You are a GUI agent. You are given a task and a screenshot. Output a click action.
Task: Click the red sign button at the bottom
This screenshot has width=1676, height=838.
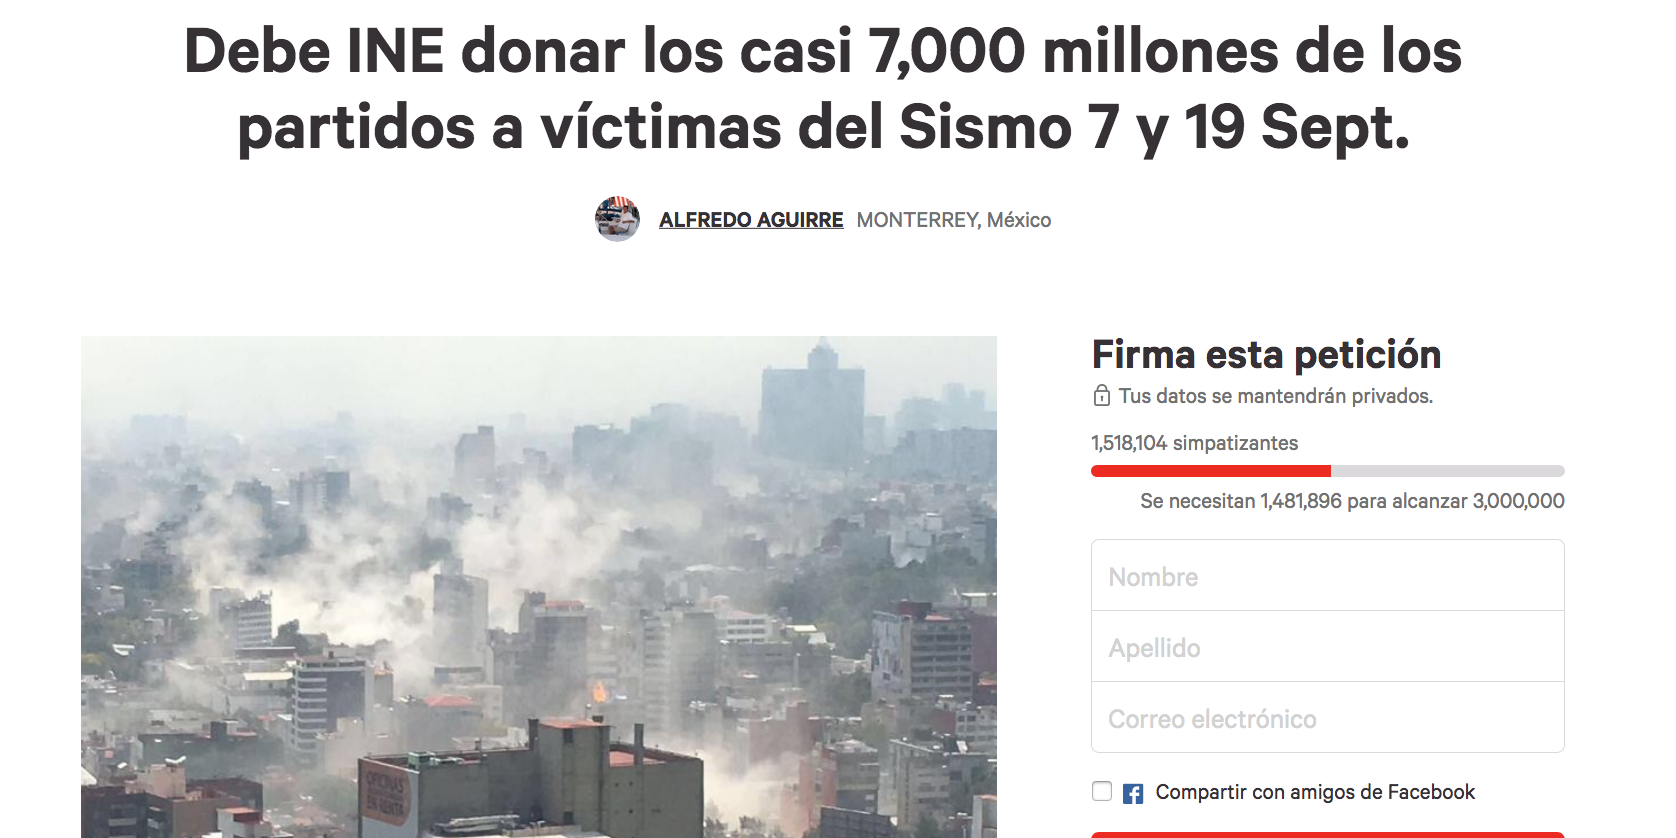[x=1328, y=835]
